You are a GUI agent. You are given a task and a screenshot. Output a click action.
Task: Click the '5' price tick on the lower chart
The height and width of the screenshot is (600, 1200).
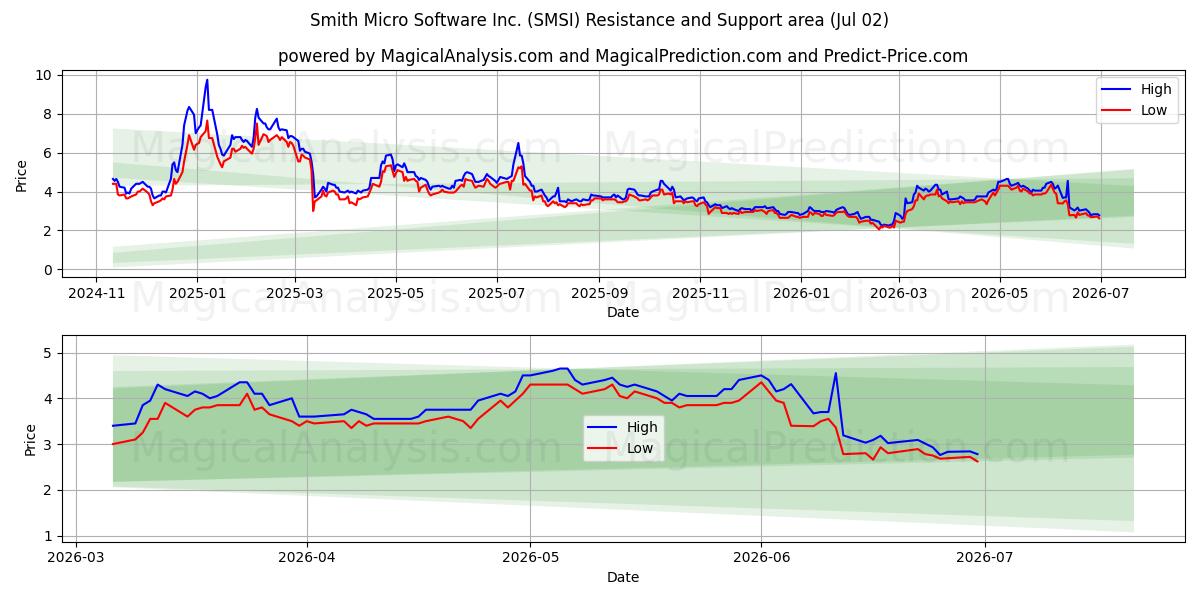(48, 353)
